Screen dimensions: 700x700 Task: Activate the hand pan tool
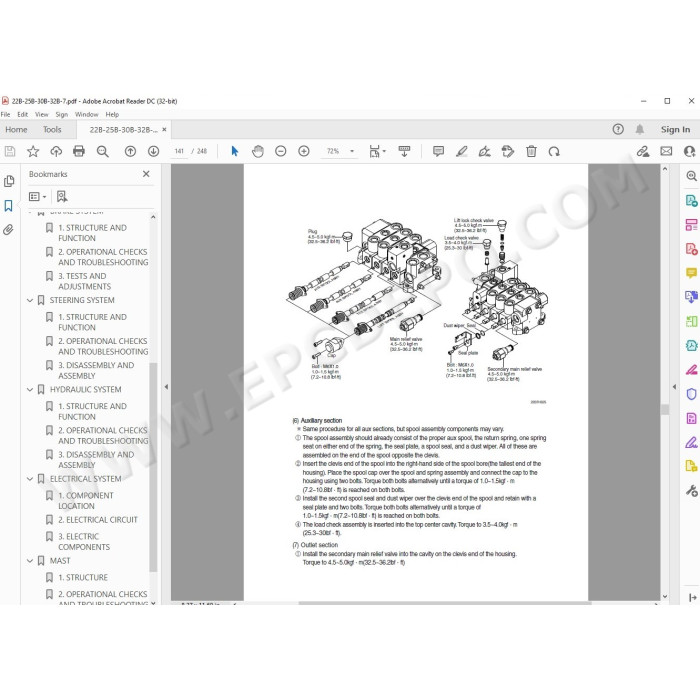point(258,151)
